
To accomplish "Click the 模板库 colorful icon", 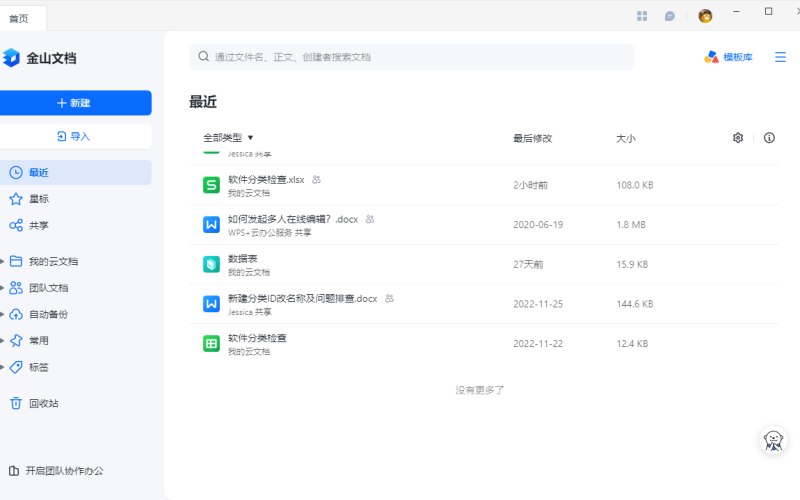I will click(711, 57).
